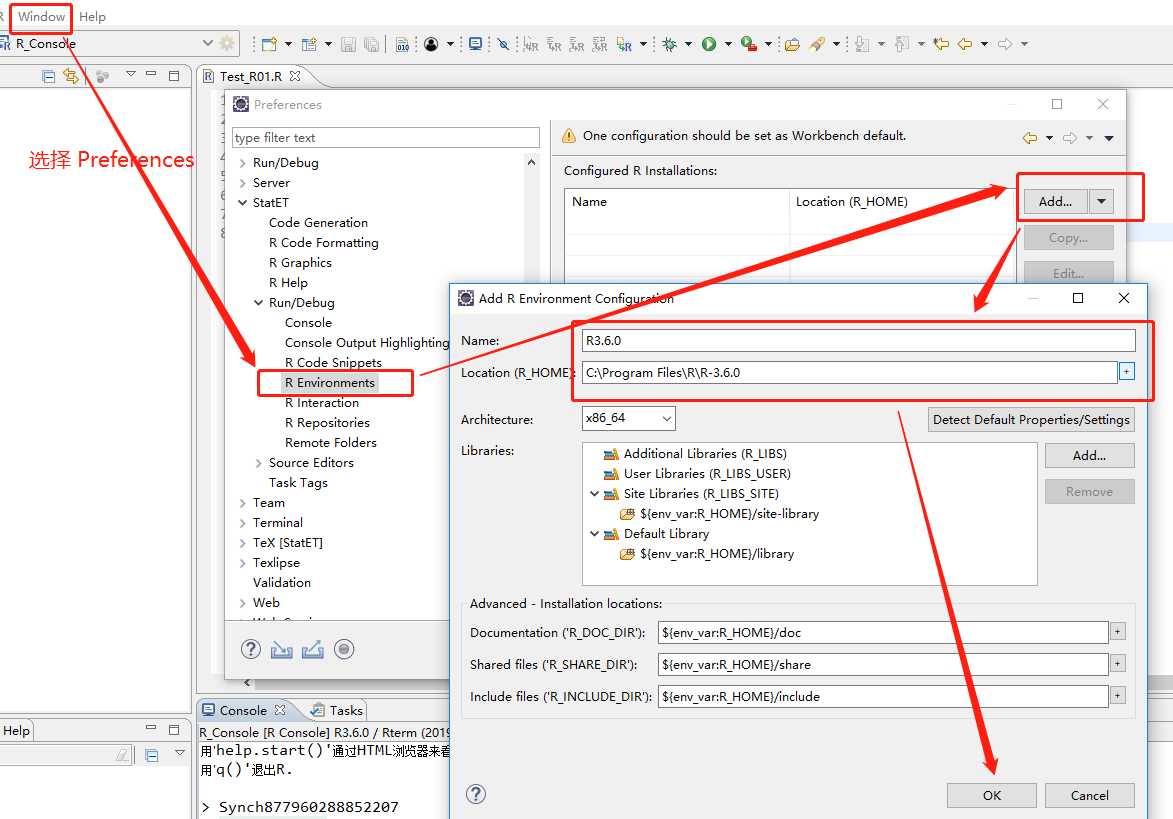Click the green Run button icon

coord(708,44)
